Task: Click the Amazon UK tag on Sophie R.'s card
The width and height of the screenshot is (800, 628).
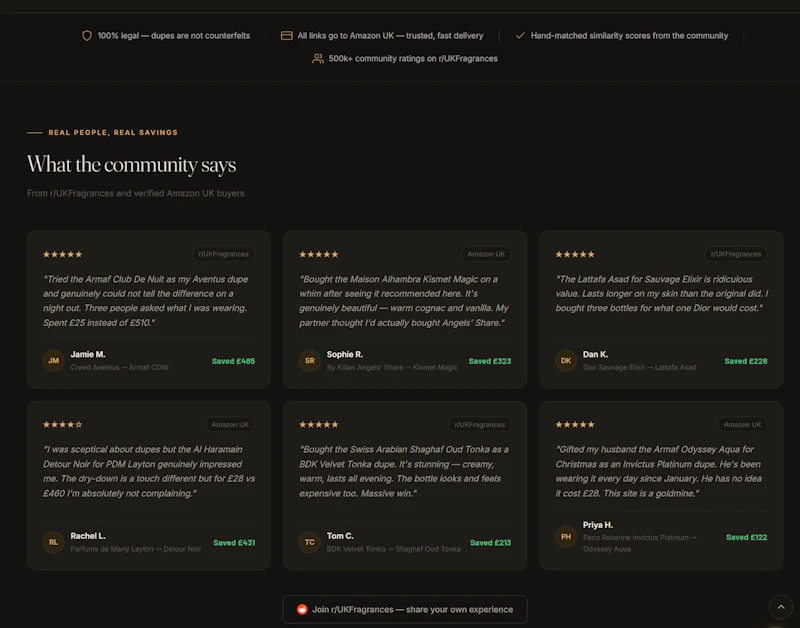Action: pyautogui.click(x=486, y=254)
